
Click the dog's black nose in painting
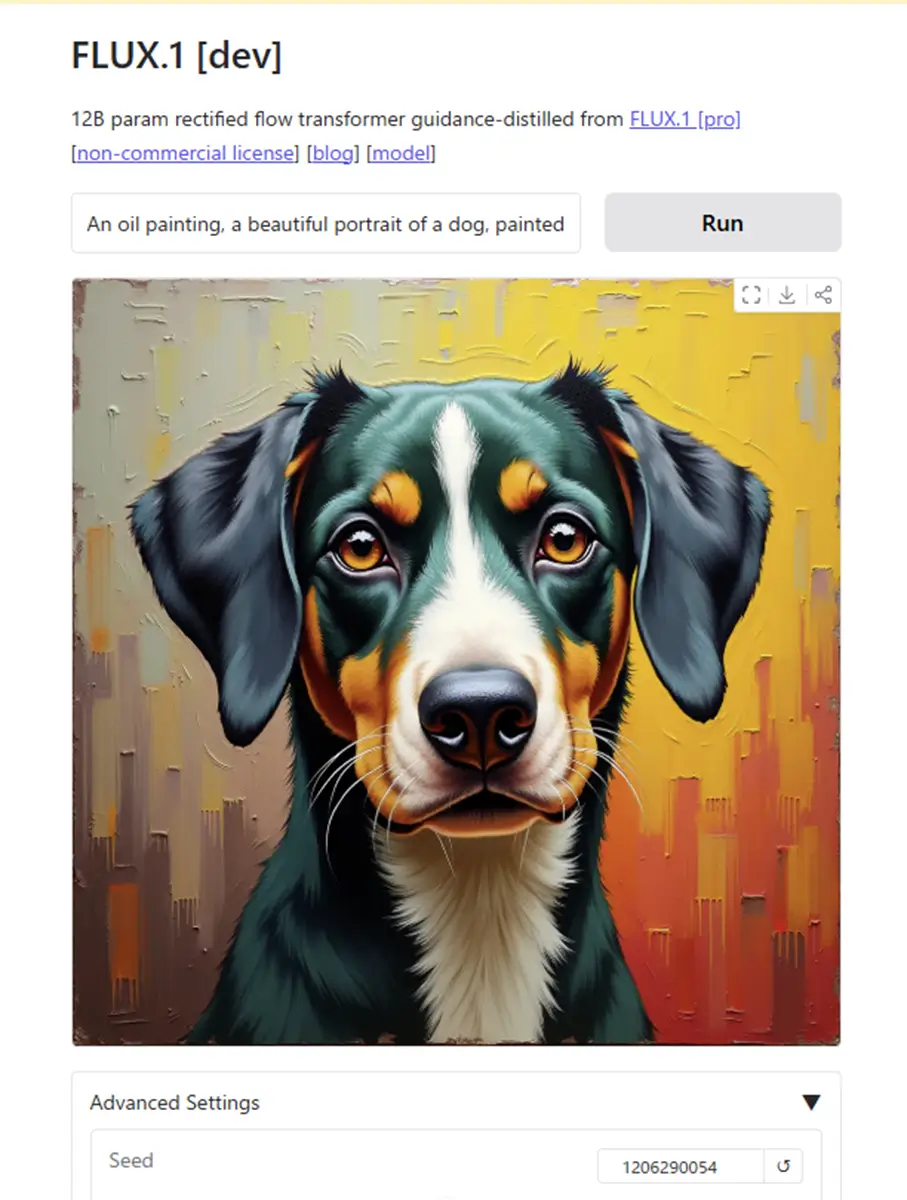[x=478, y=715]
